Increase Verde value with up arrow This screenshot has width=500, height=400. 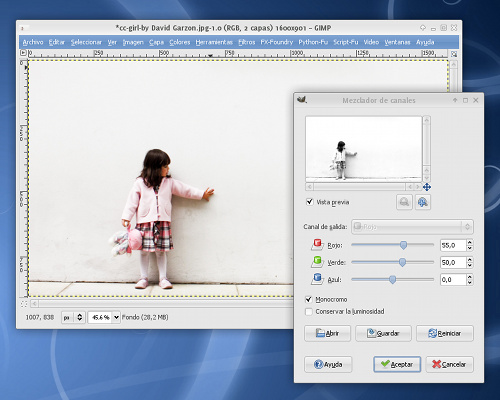[470, 260]
